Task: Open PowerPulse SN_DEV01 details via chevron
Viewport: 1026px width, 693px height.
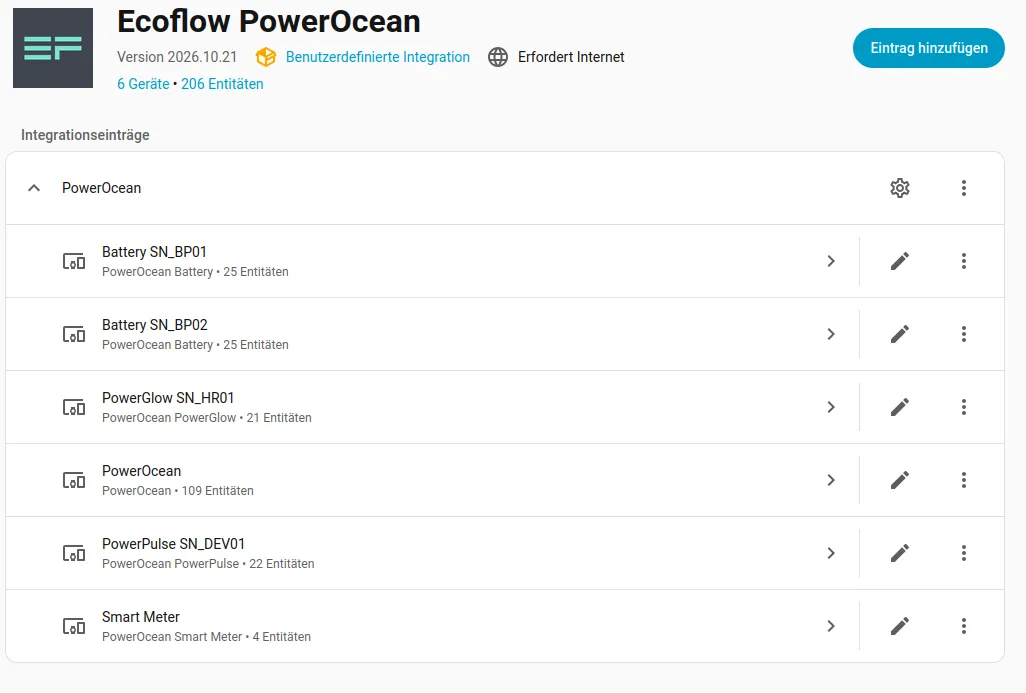Action: pyautogui.click(x=831, y=553)
